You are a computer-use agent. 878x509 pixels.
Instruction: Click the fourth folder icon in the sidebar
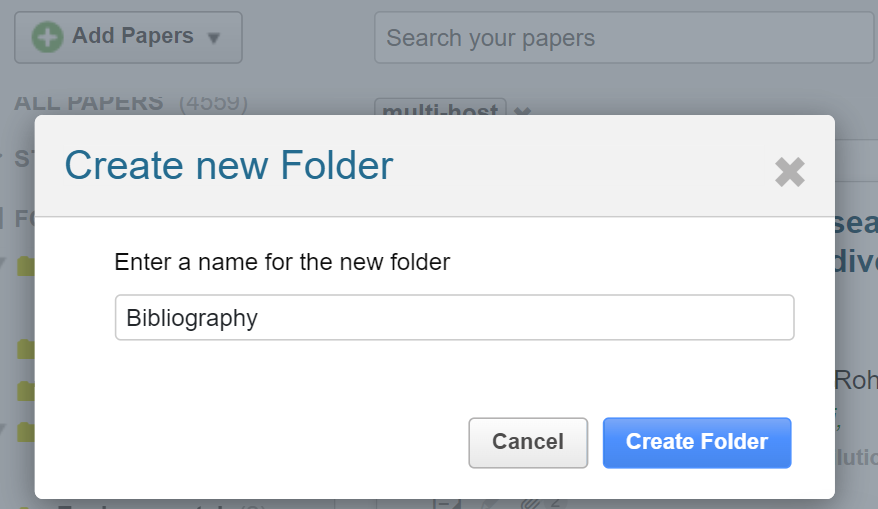pyautogui.click(x=26, y=432)
